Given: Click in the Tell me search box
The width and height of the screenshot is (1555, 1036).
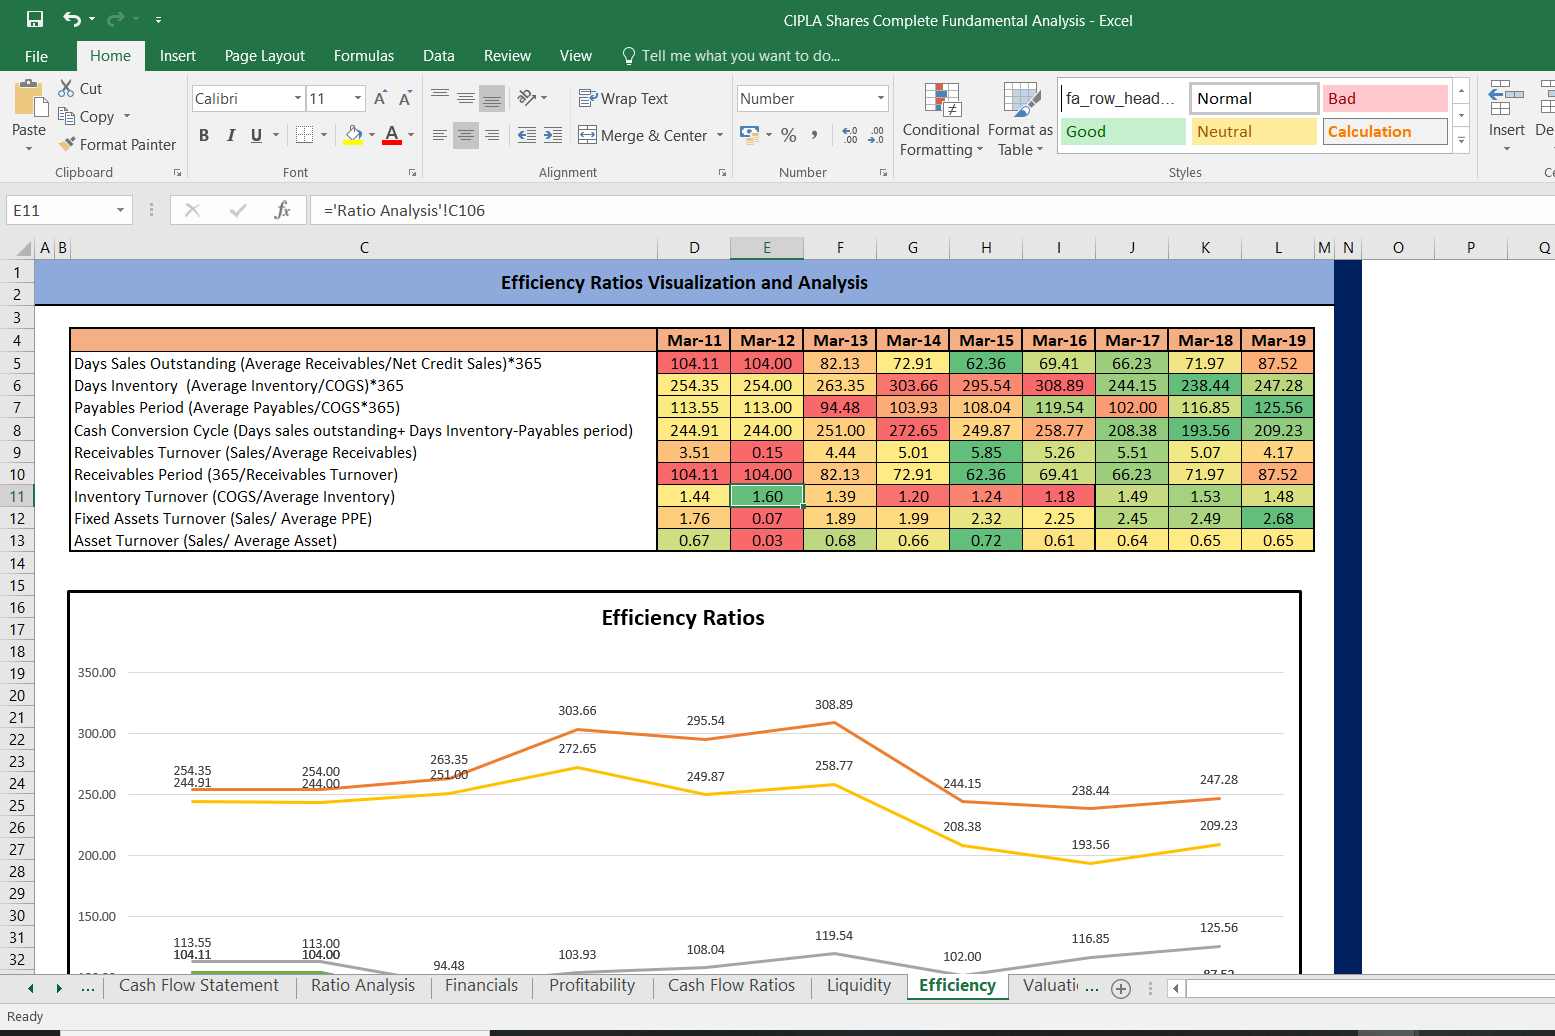Looking at the screenshot, I should coord(740,56).
